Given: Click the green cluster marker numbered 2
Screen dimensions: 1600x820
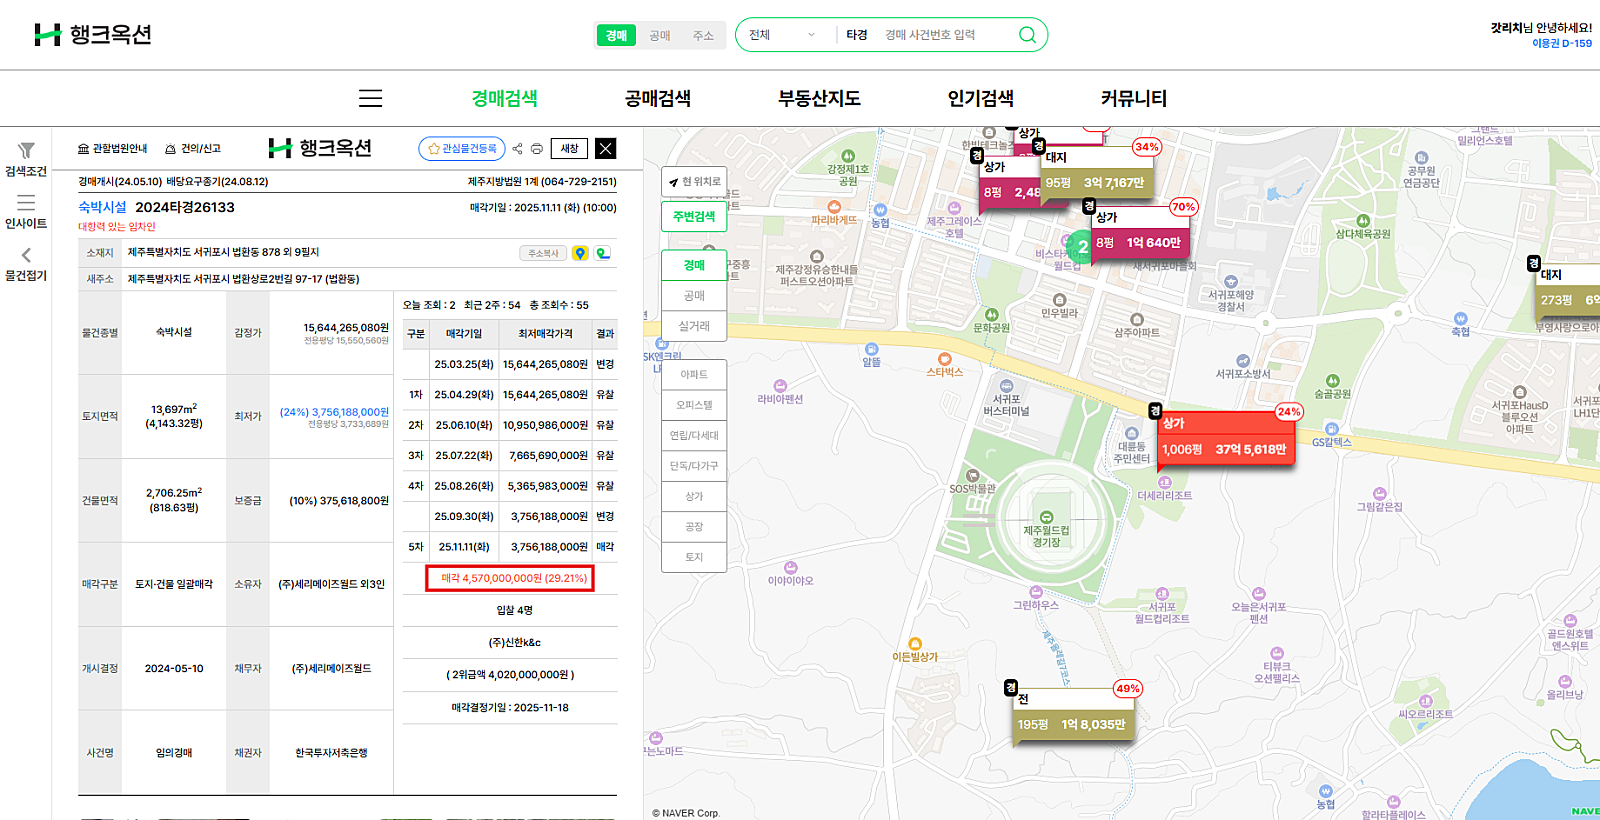Looking at the screenshot, I should pos(1082,246).
